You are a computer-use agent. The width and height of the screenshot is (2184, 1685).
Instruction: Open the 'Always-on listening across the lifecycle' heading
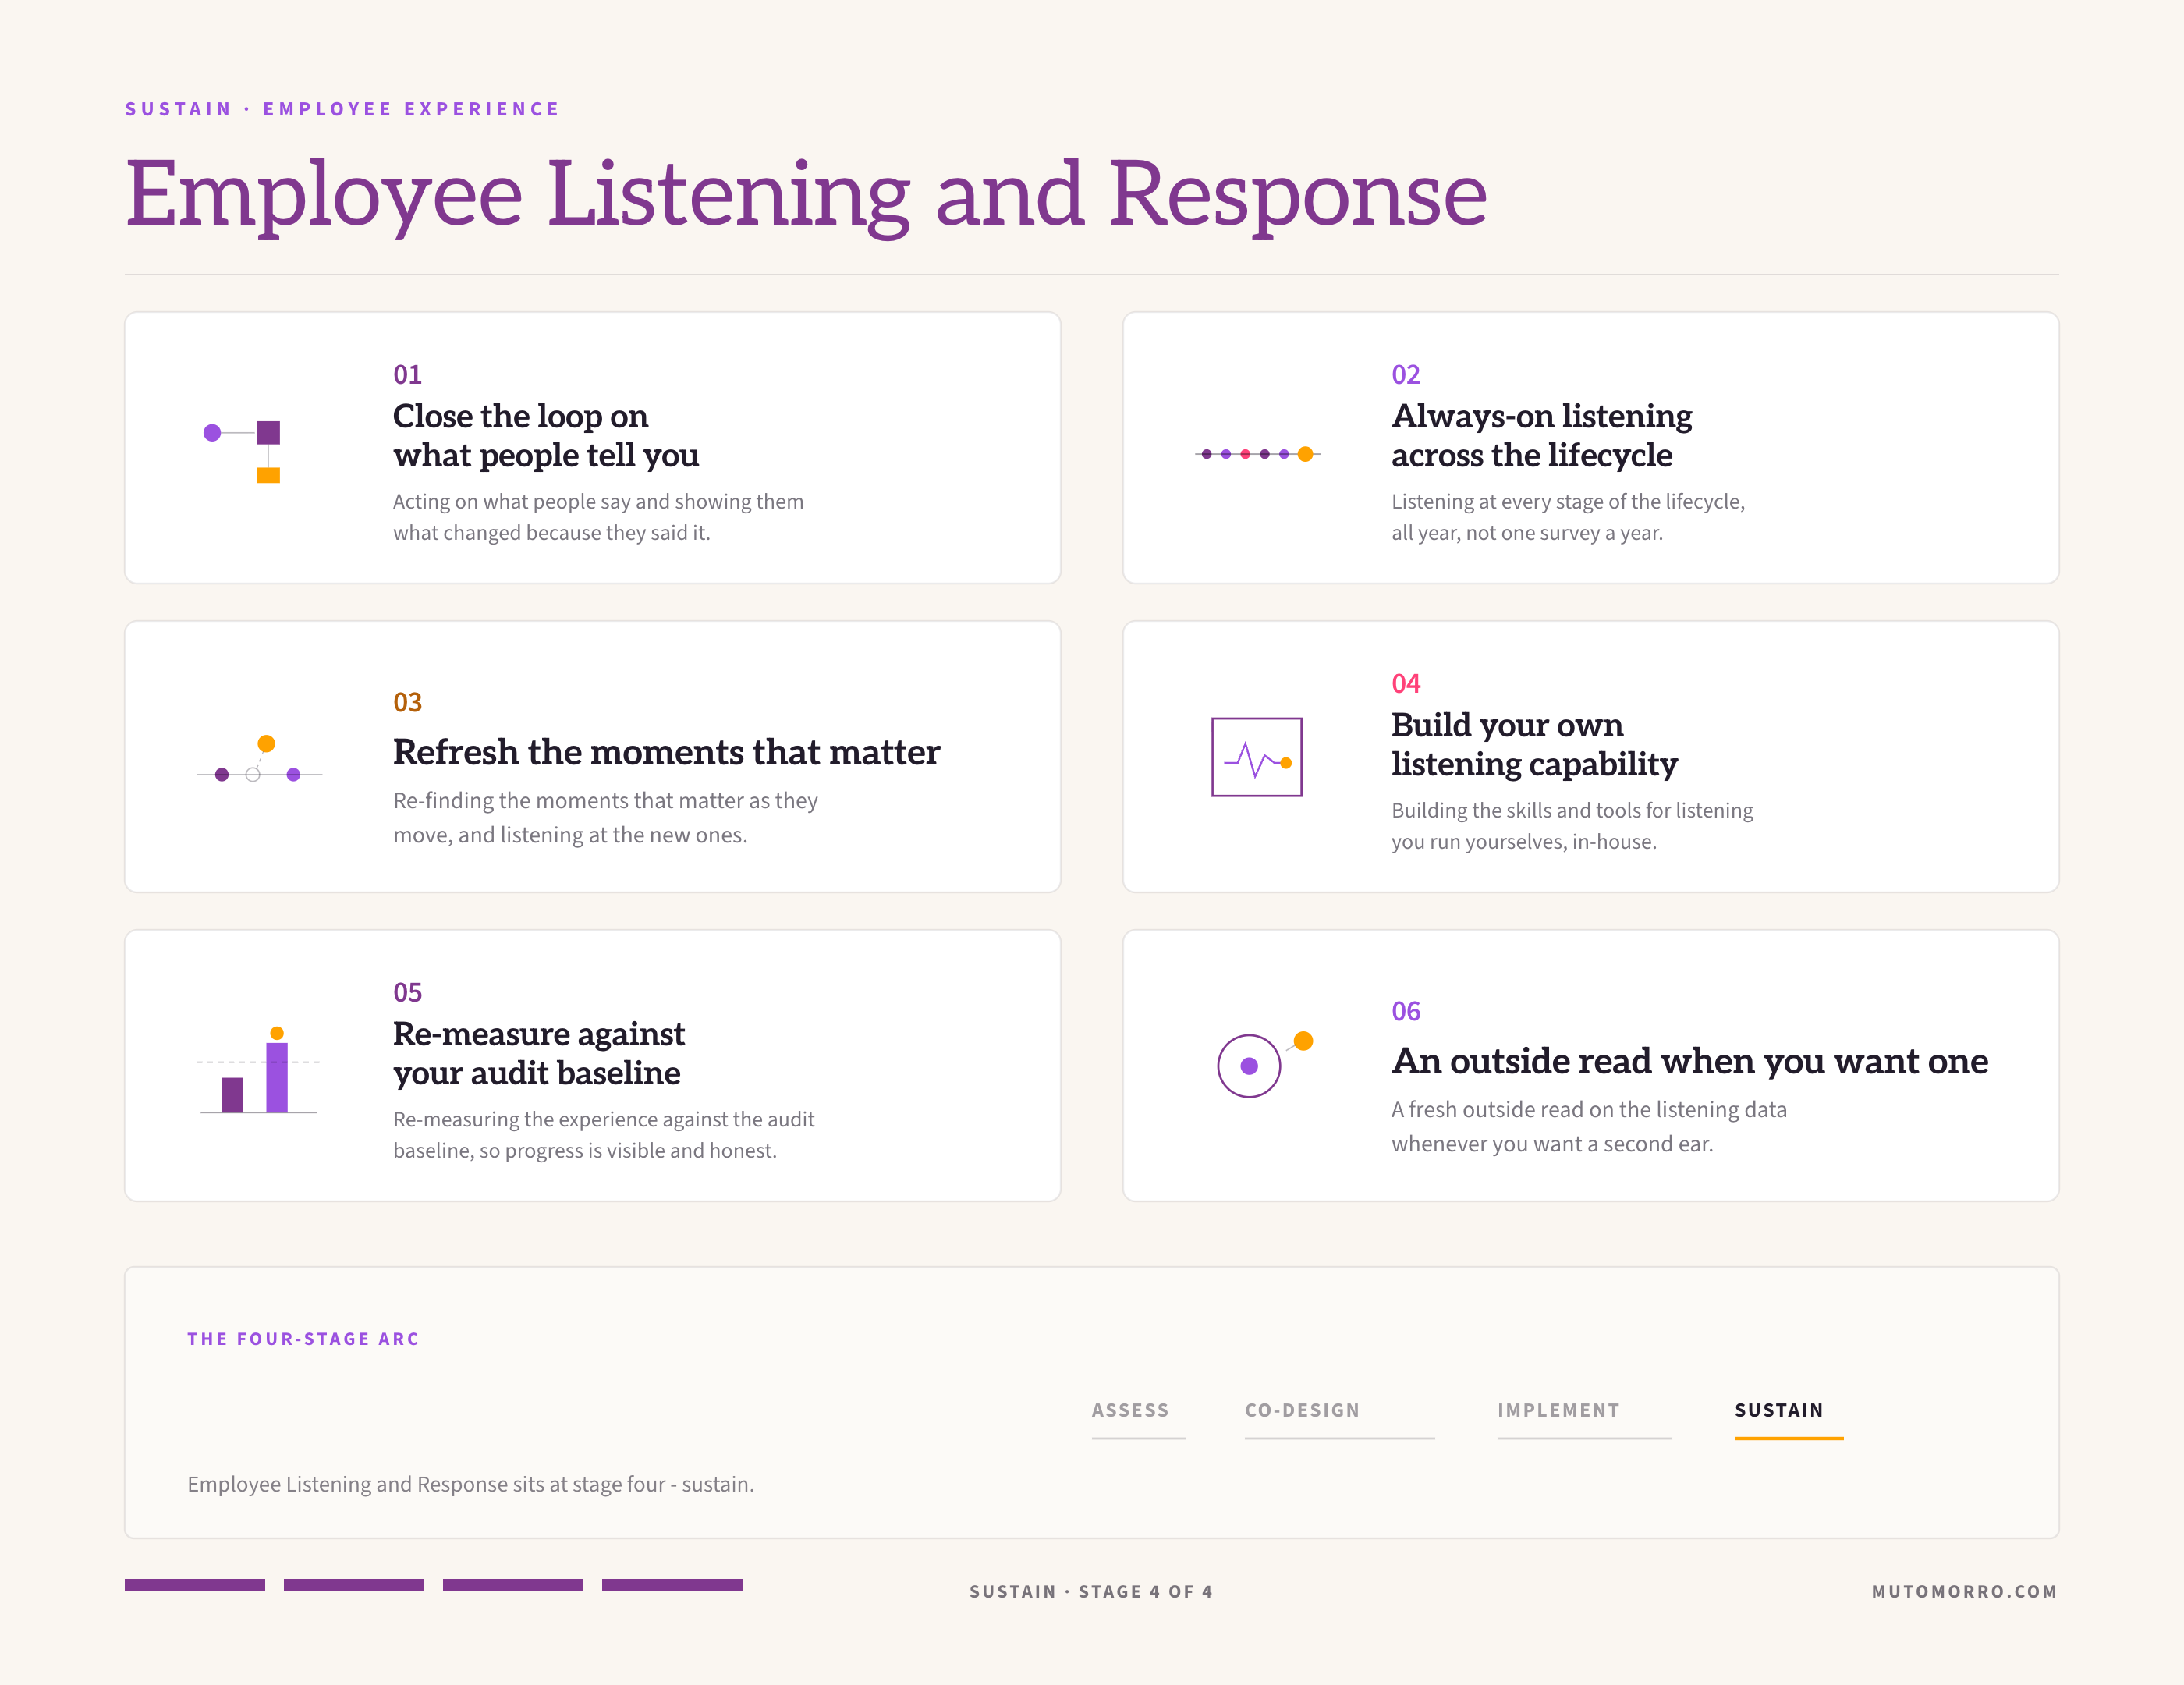1541,435
